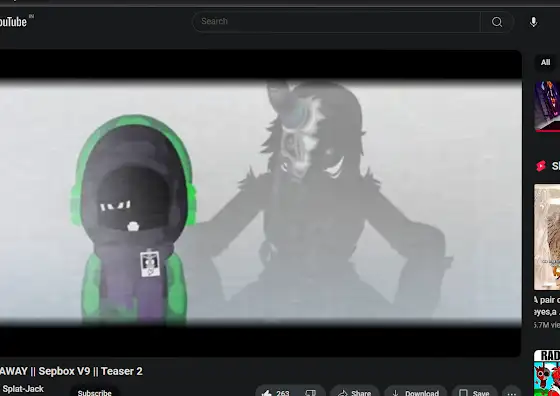The image size is (560, 396).
Task: Open the Splat-Jack channel link
Action: click(x=23, y=389)
